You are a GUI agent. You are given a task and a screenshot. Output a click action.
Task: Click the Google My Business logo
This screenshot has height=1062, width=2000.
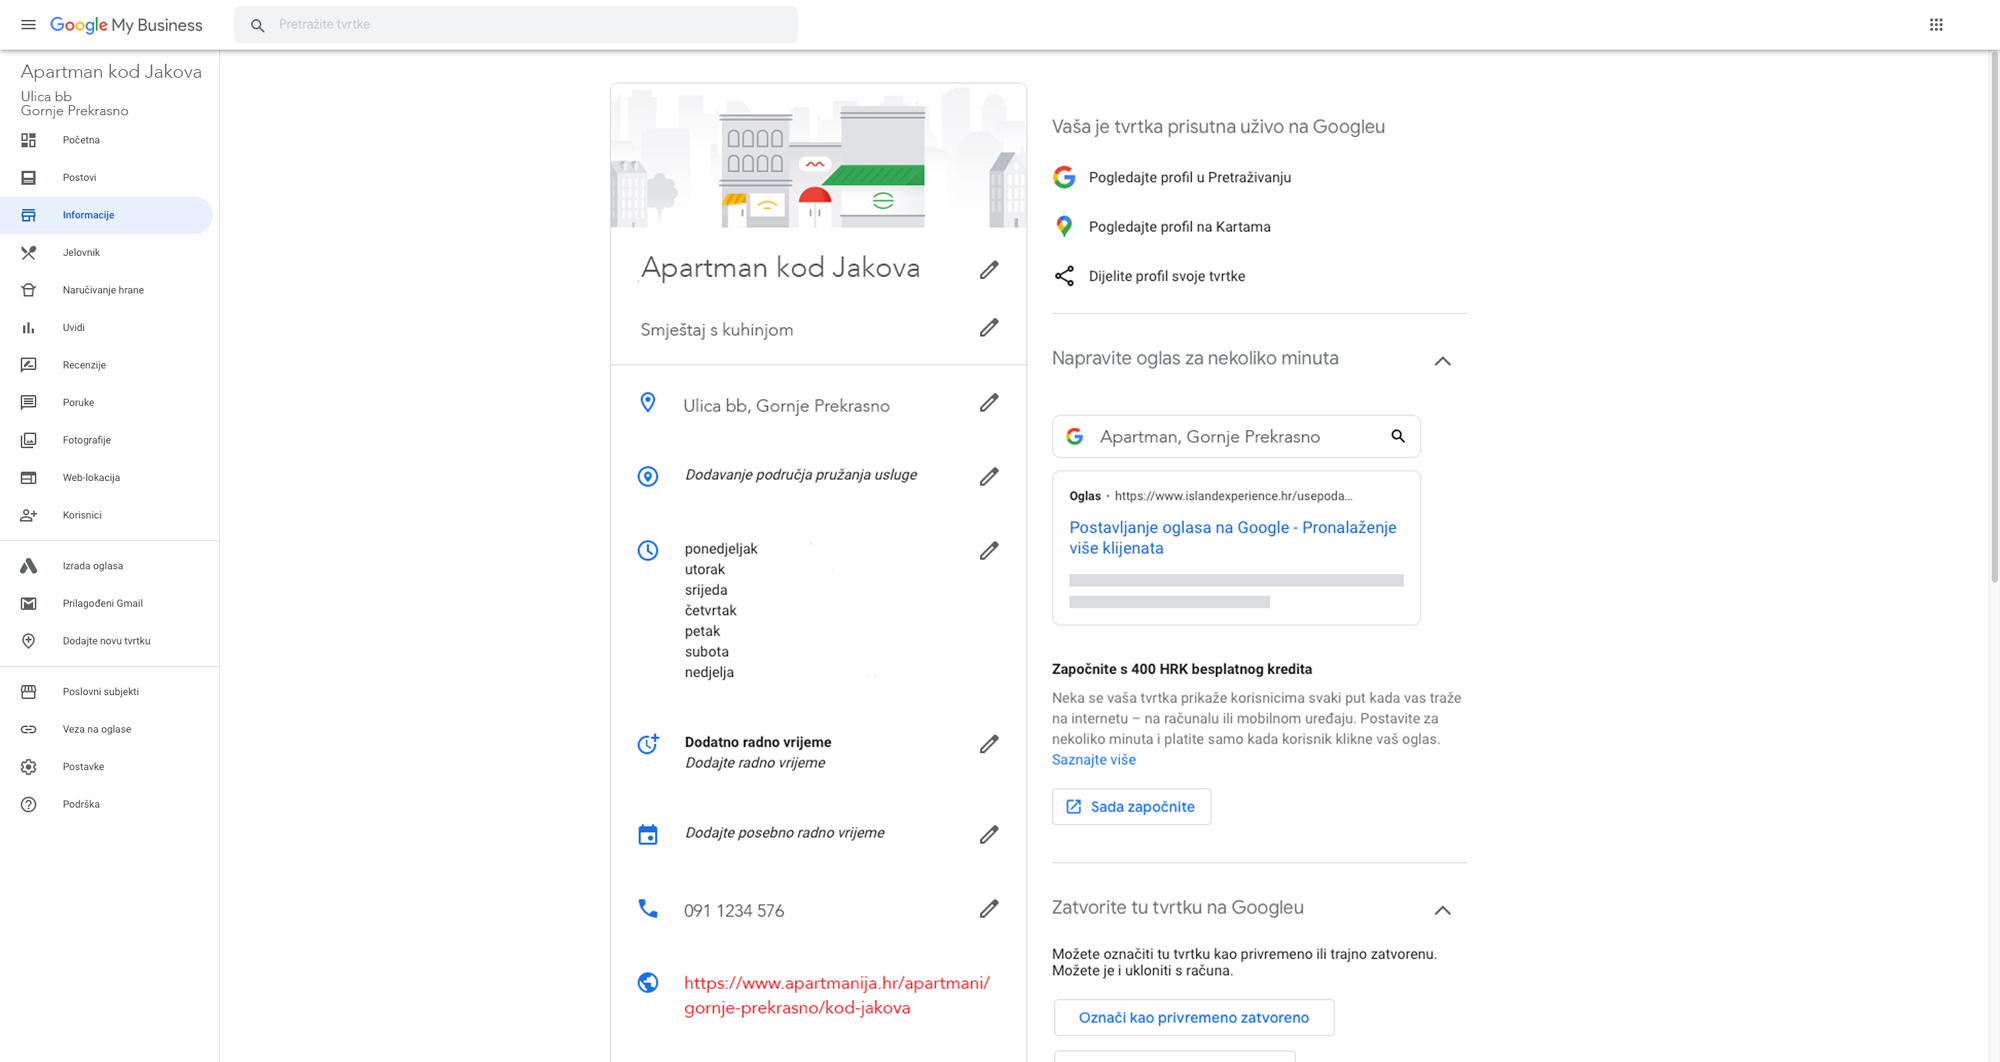click(126, 25)
